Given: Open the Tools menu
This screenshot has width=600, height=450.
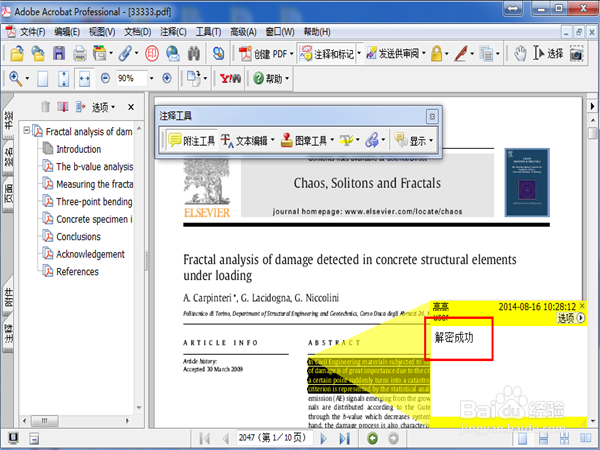Looking at the screenshot, I should (208, 32).
